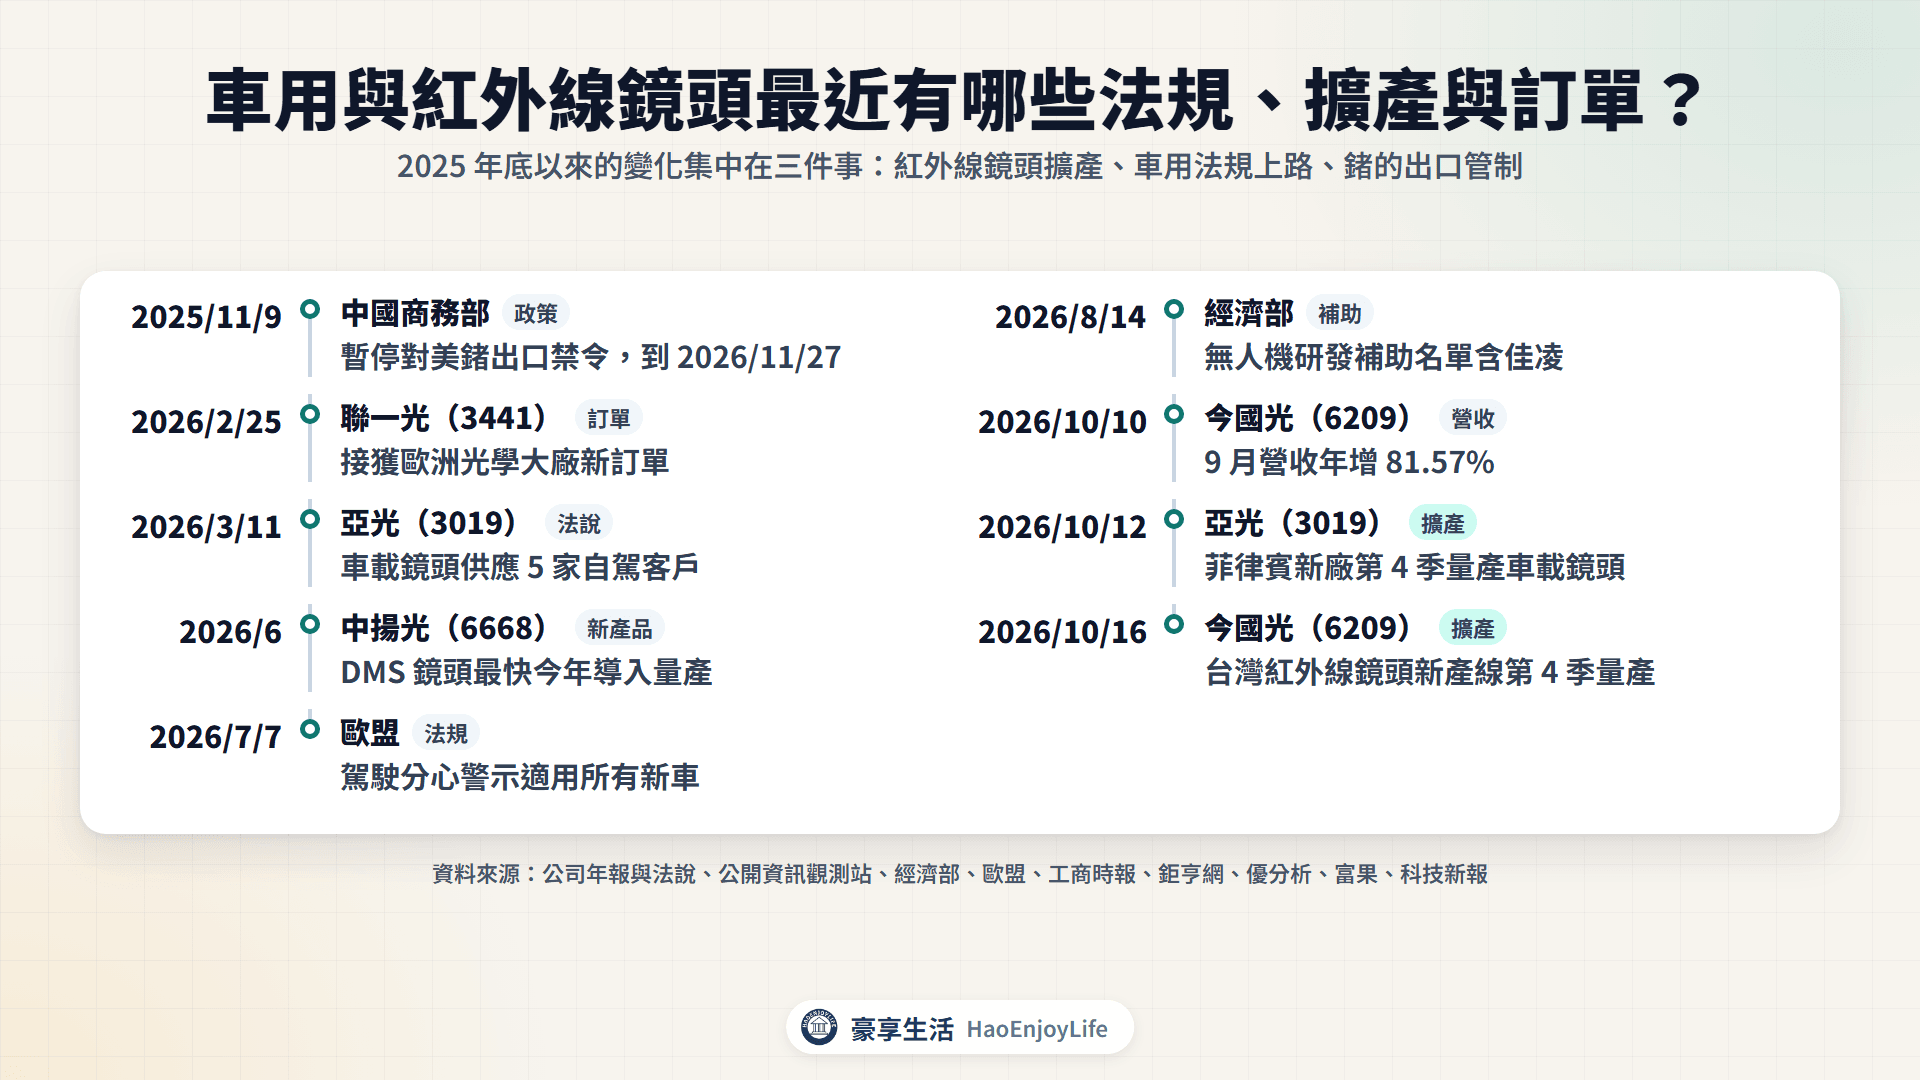Click the subtitle starting with 2025 年底以來
Viewport: 1920px width, 1080px height.
point(960,166)
